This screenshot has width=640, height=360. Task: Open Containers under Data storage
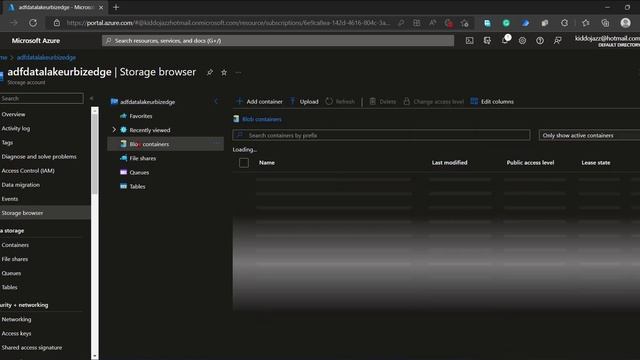[15, 245]
